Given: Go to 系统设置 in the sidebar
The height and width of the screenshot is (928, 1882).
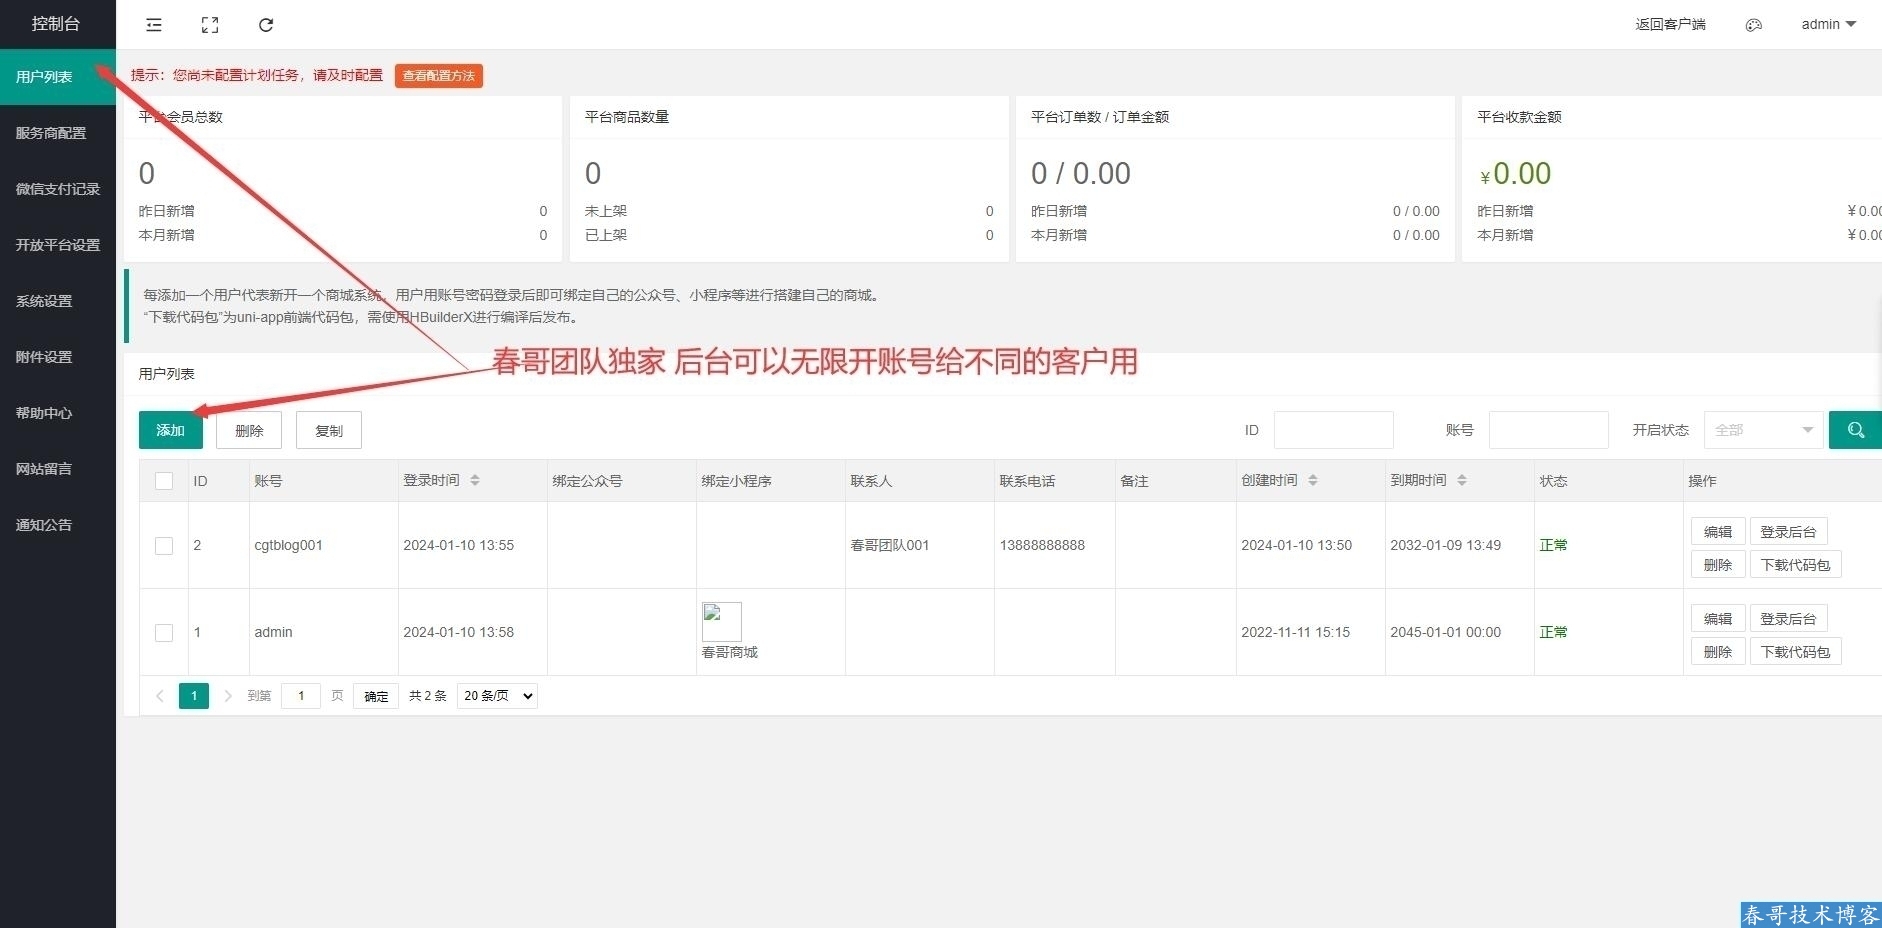Looking at the screenshot, I should click(44, 301).
